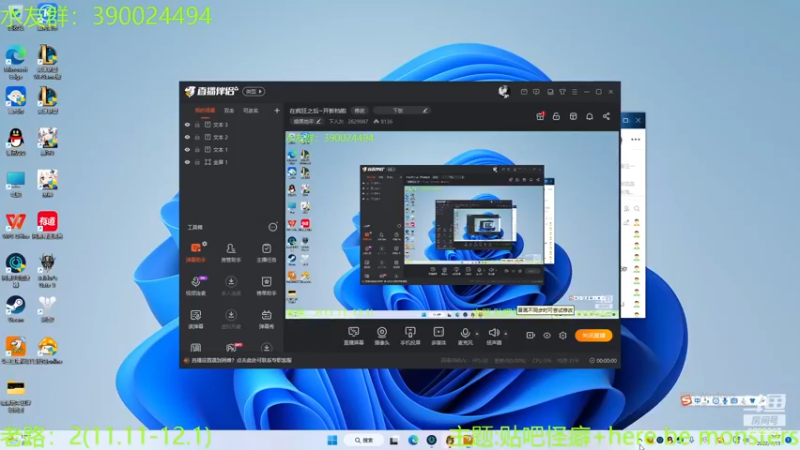Viewport: 800px width, 450px height.
Task: Open the 虚拟形象 download tool
Action: (231, 319)
